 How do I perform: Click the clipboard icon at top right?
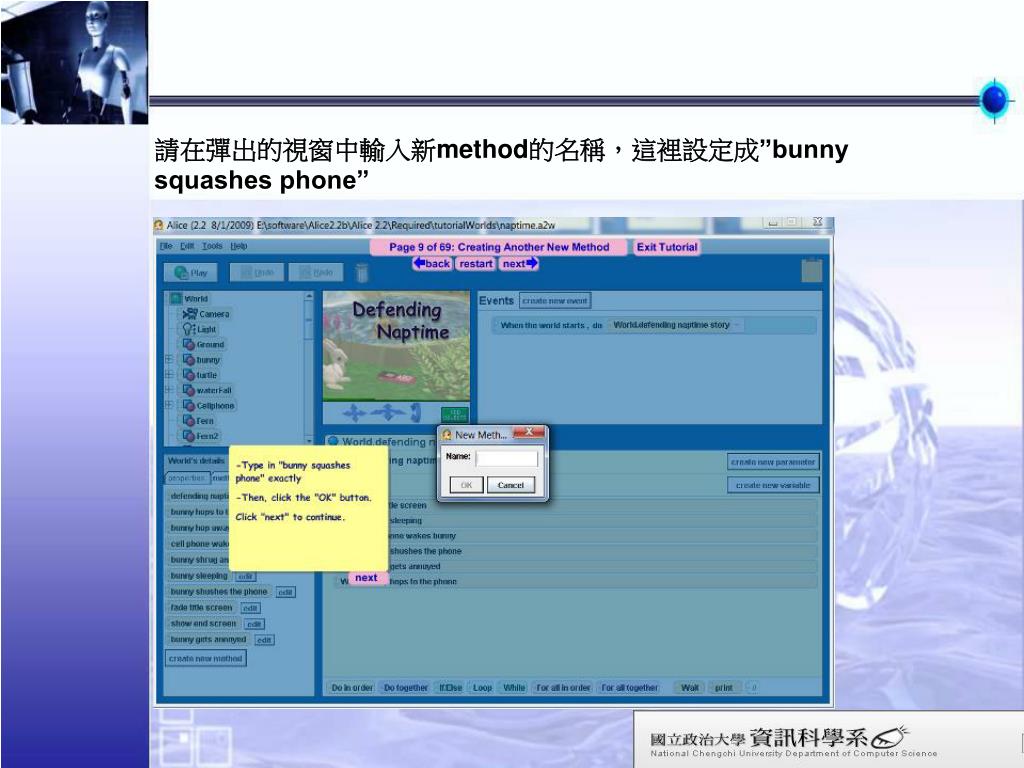tap(812, 270)
